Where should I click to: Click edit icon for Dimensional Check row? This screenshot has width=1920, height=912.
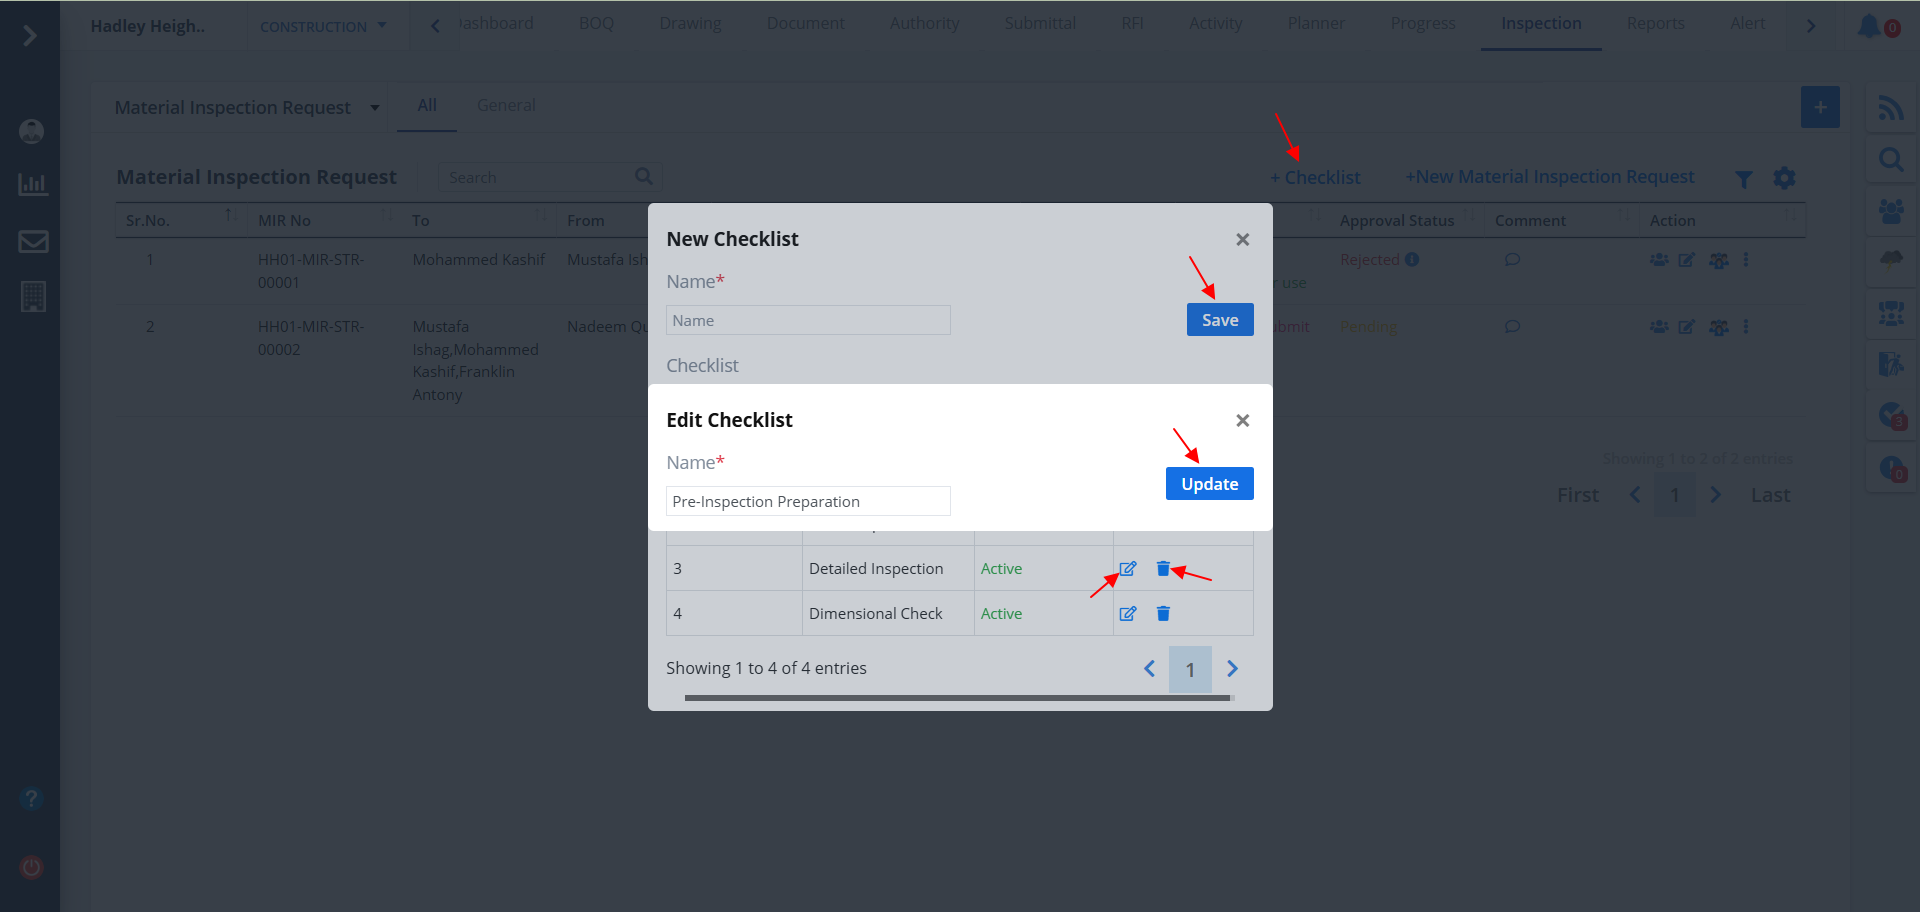(x=1127, y=614)
